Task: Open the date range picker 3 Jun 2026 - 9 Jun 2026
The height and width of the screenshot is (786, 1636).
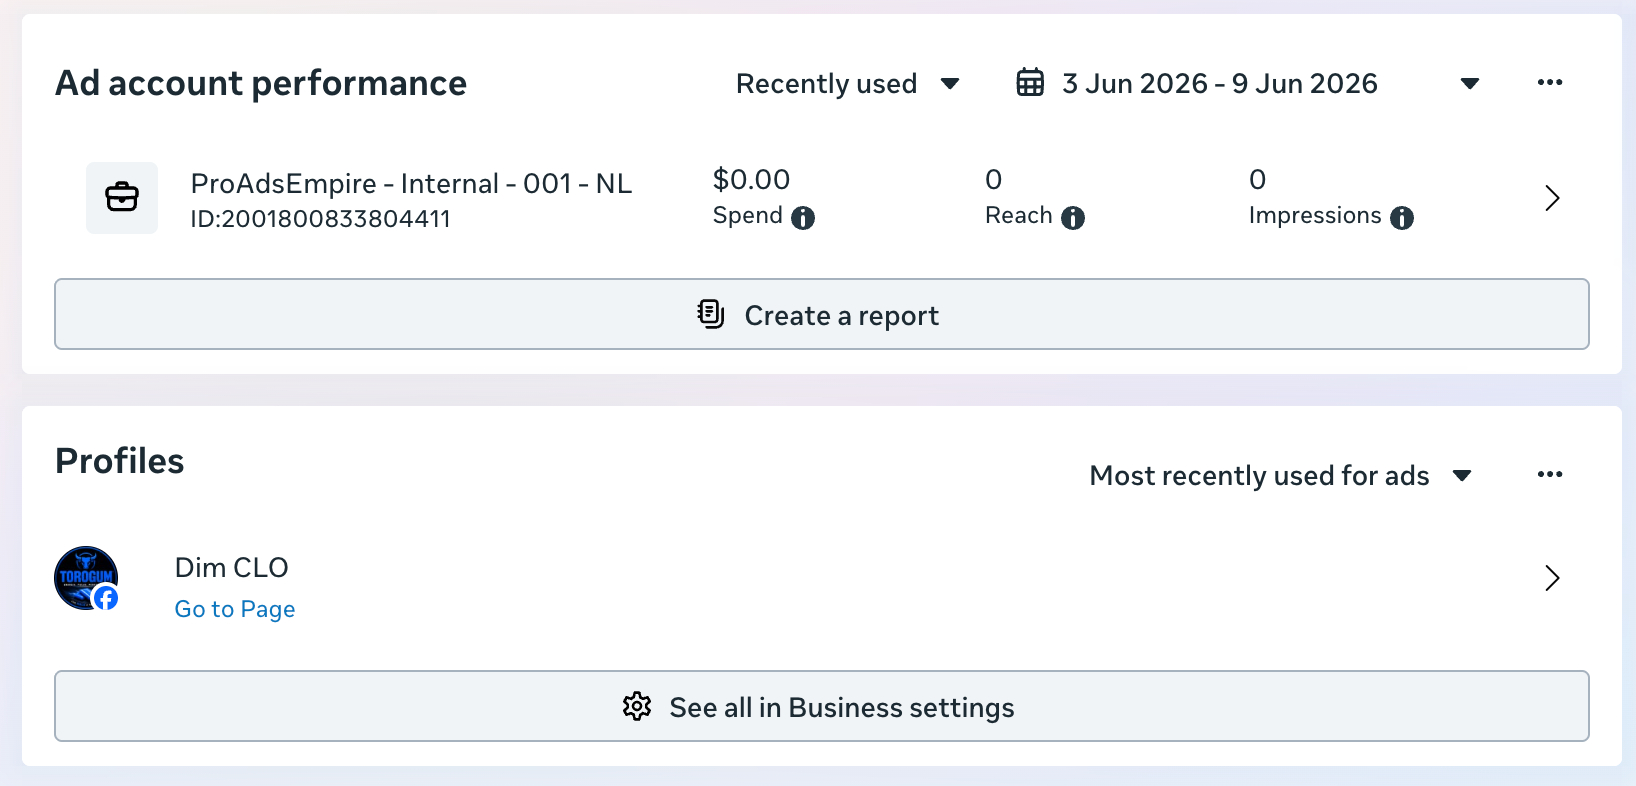Action: point(1248,84)
